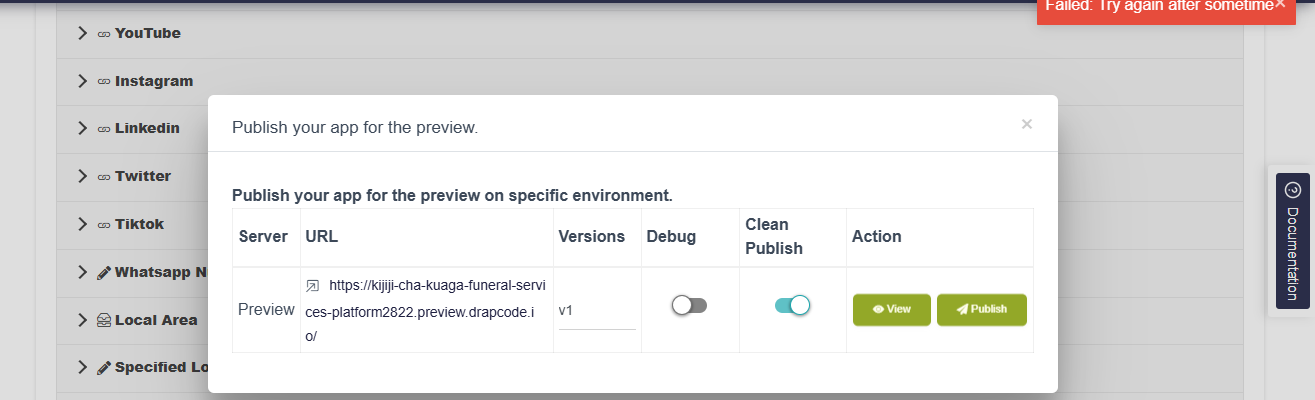Image resolution: width=1315 pixels, height=400 pixels.
Task: Click the link icon beside Instagram
Action: pyautogui.click(x=103, y=81)
